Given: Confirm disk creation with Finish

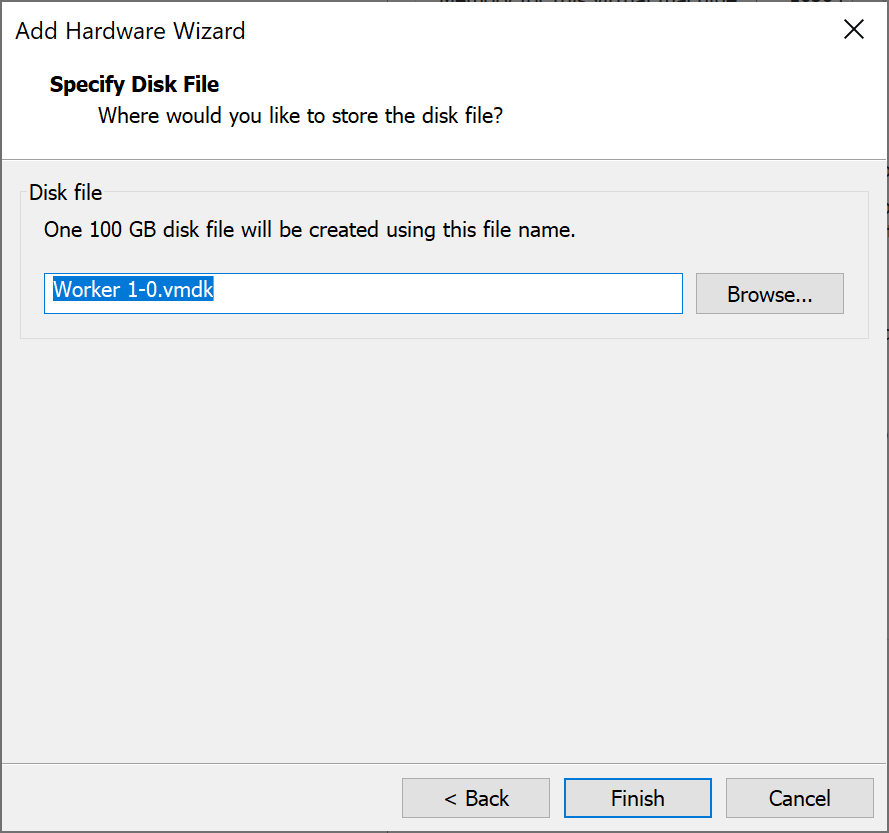Looking at the screenshot, I should click(x=637, y=798).
